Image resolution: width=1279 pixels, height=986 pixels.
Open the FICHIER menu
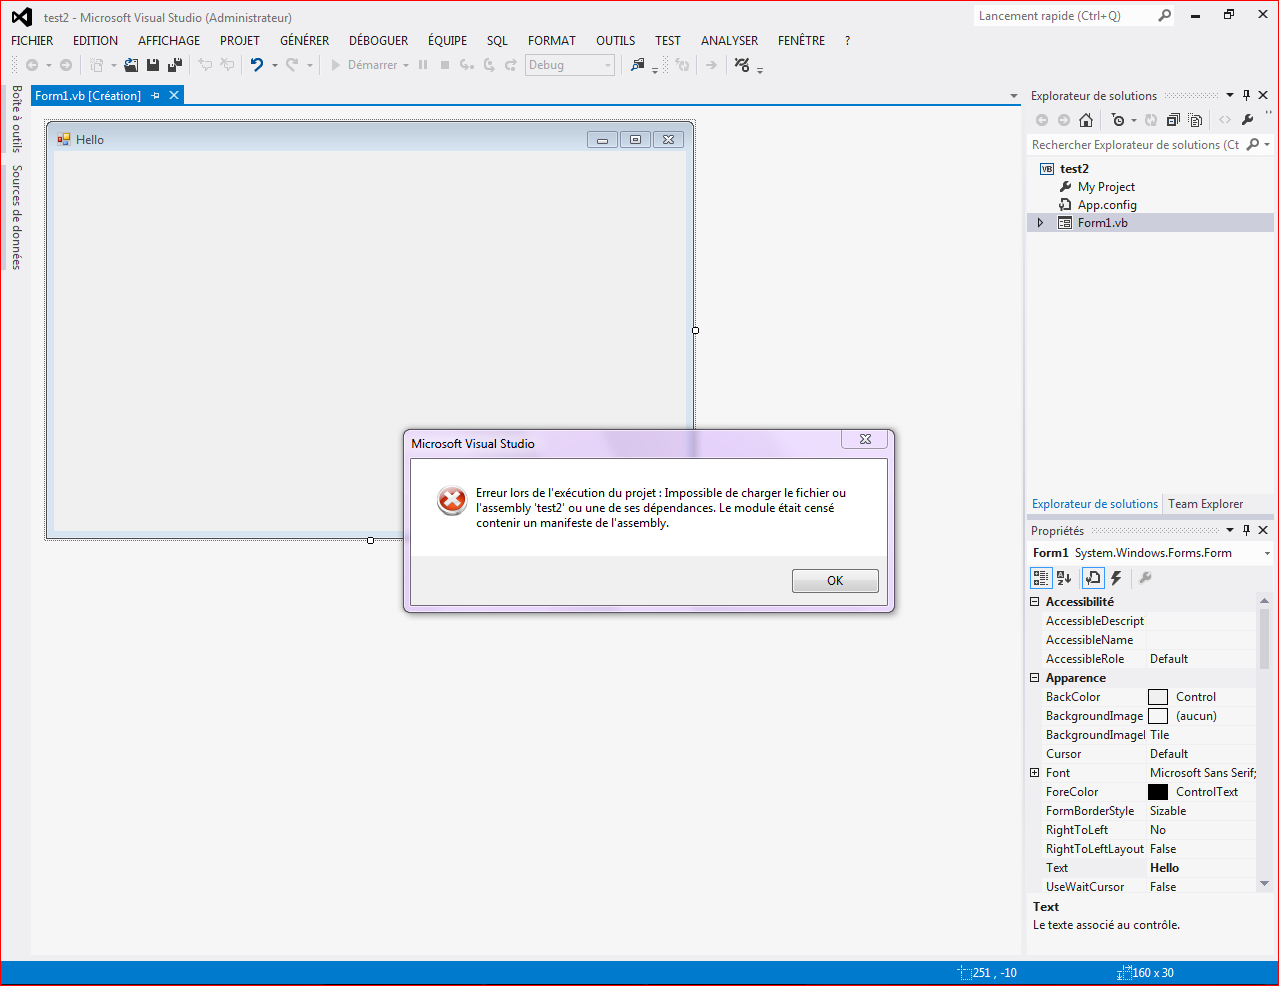click(32, 41)
